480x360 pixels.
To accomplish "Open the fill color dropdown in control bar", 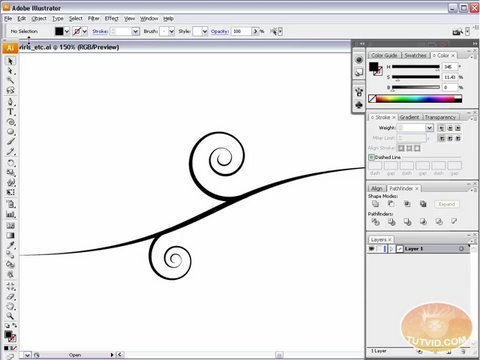I will (x=67, y=31).
